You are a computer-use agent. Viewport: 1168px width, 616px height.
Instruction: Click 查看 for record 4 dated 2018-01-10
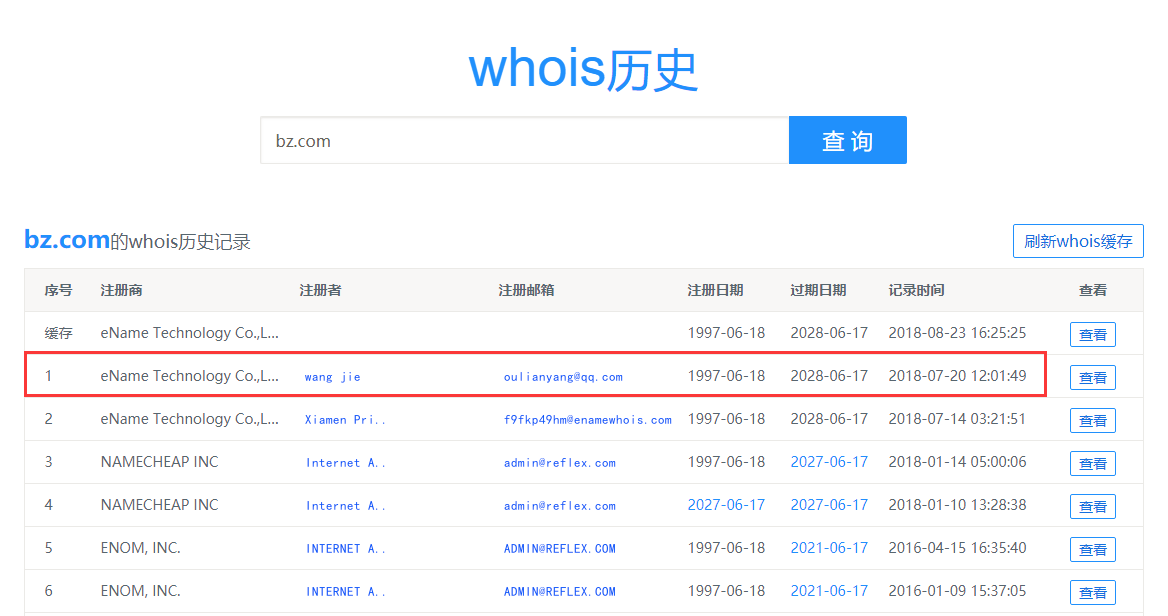1093,507
